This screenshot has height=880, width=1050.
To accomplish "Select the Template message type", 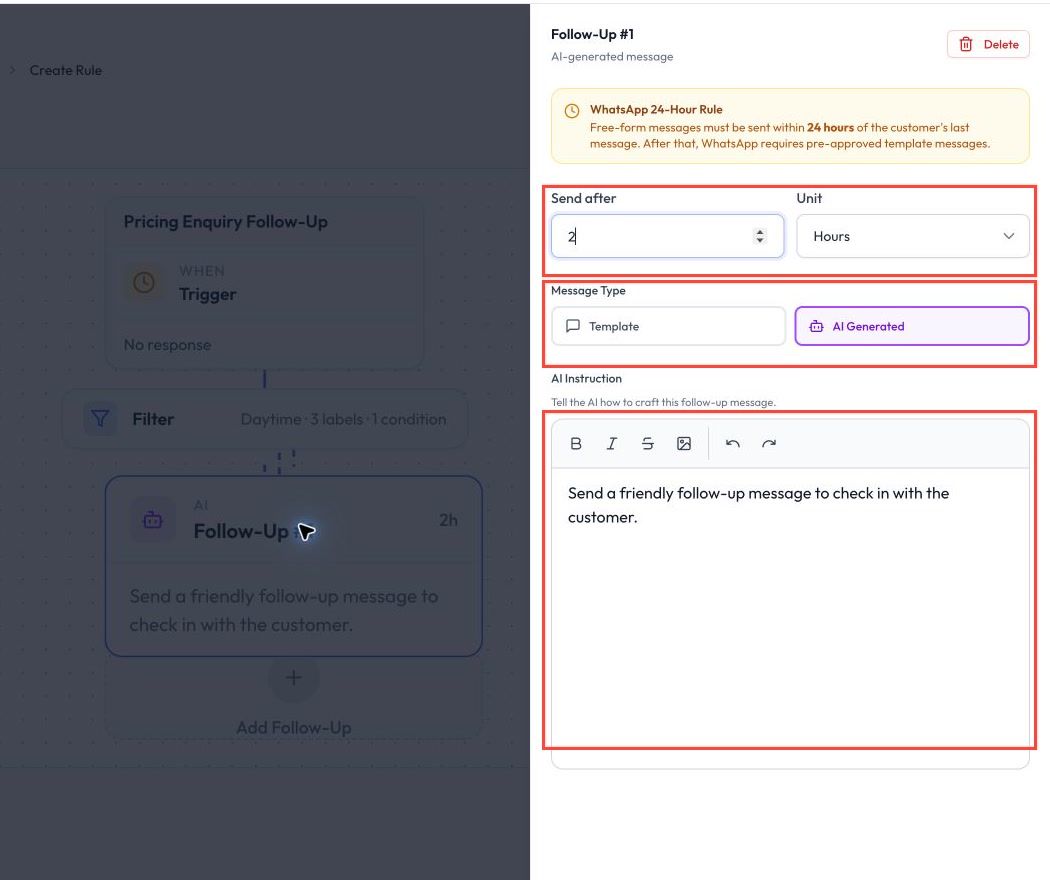I will [668, 326].
